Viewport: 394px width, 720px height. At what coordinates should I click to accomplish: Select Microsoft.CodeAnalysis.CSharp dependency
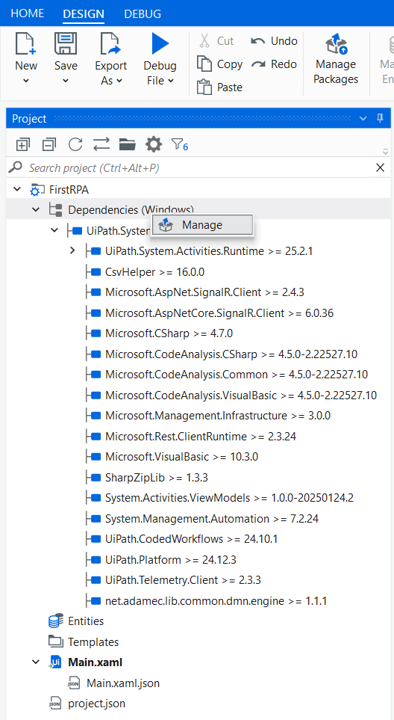(231, 354)
